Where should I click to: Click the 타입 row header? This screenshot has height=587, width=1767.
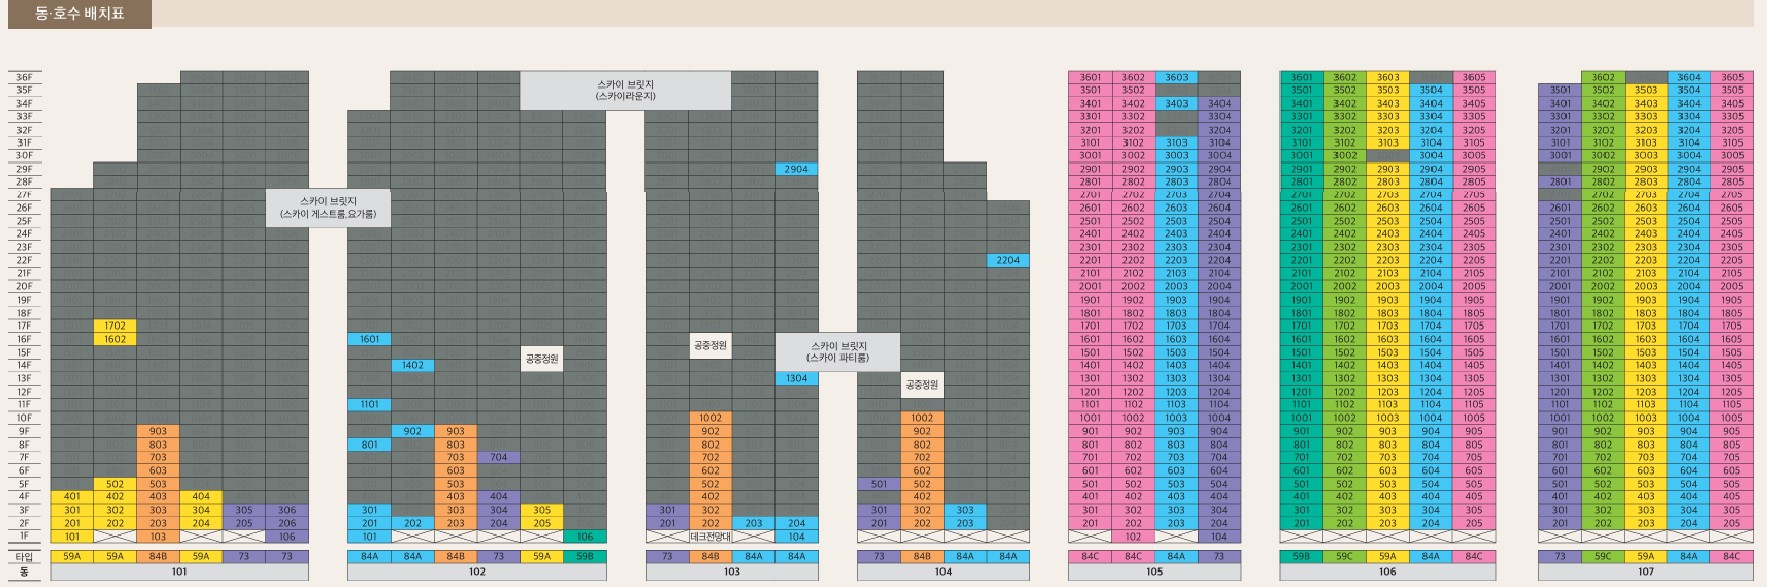click(24, 557)
